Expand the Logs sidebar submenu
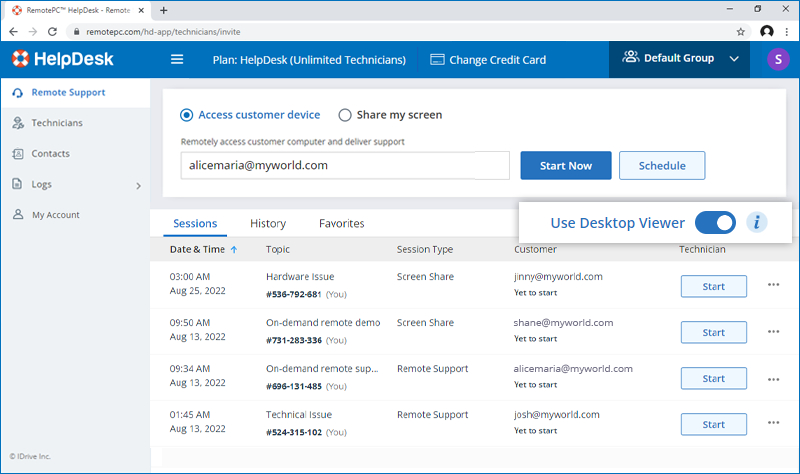This screenshot has height=474, width=800. point(138,185)
